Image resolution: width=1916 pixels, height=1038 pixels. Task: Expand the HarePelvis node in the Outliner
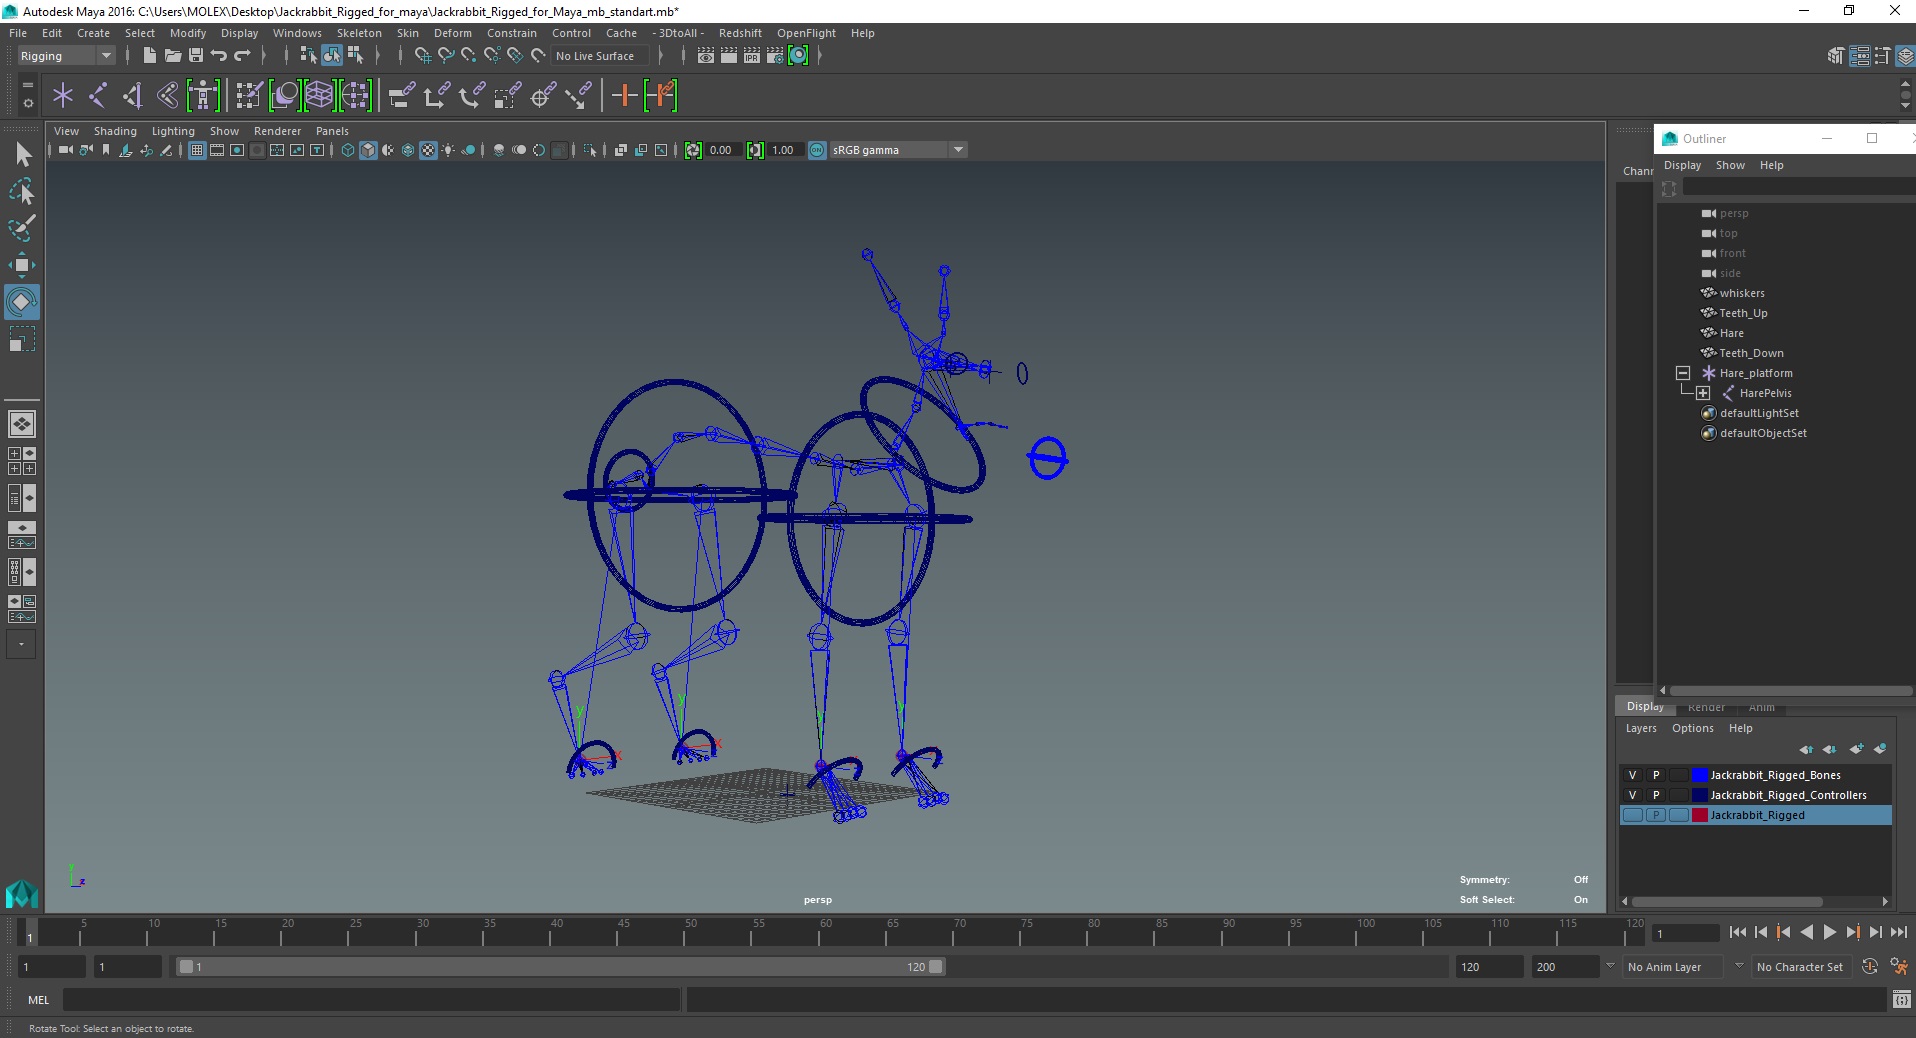click(x=1703, y=393)
